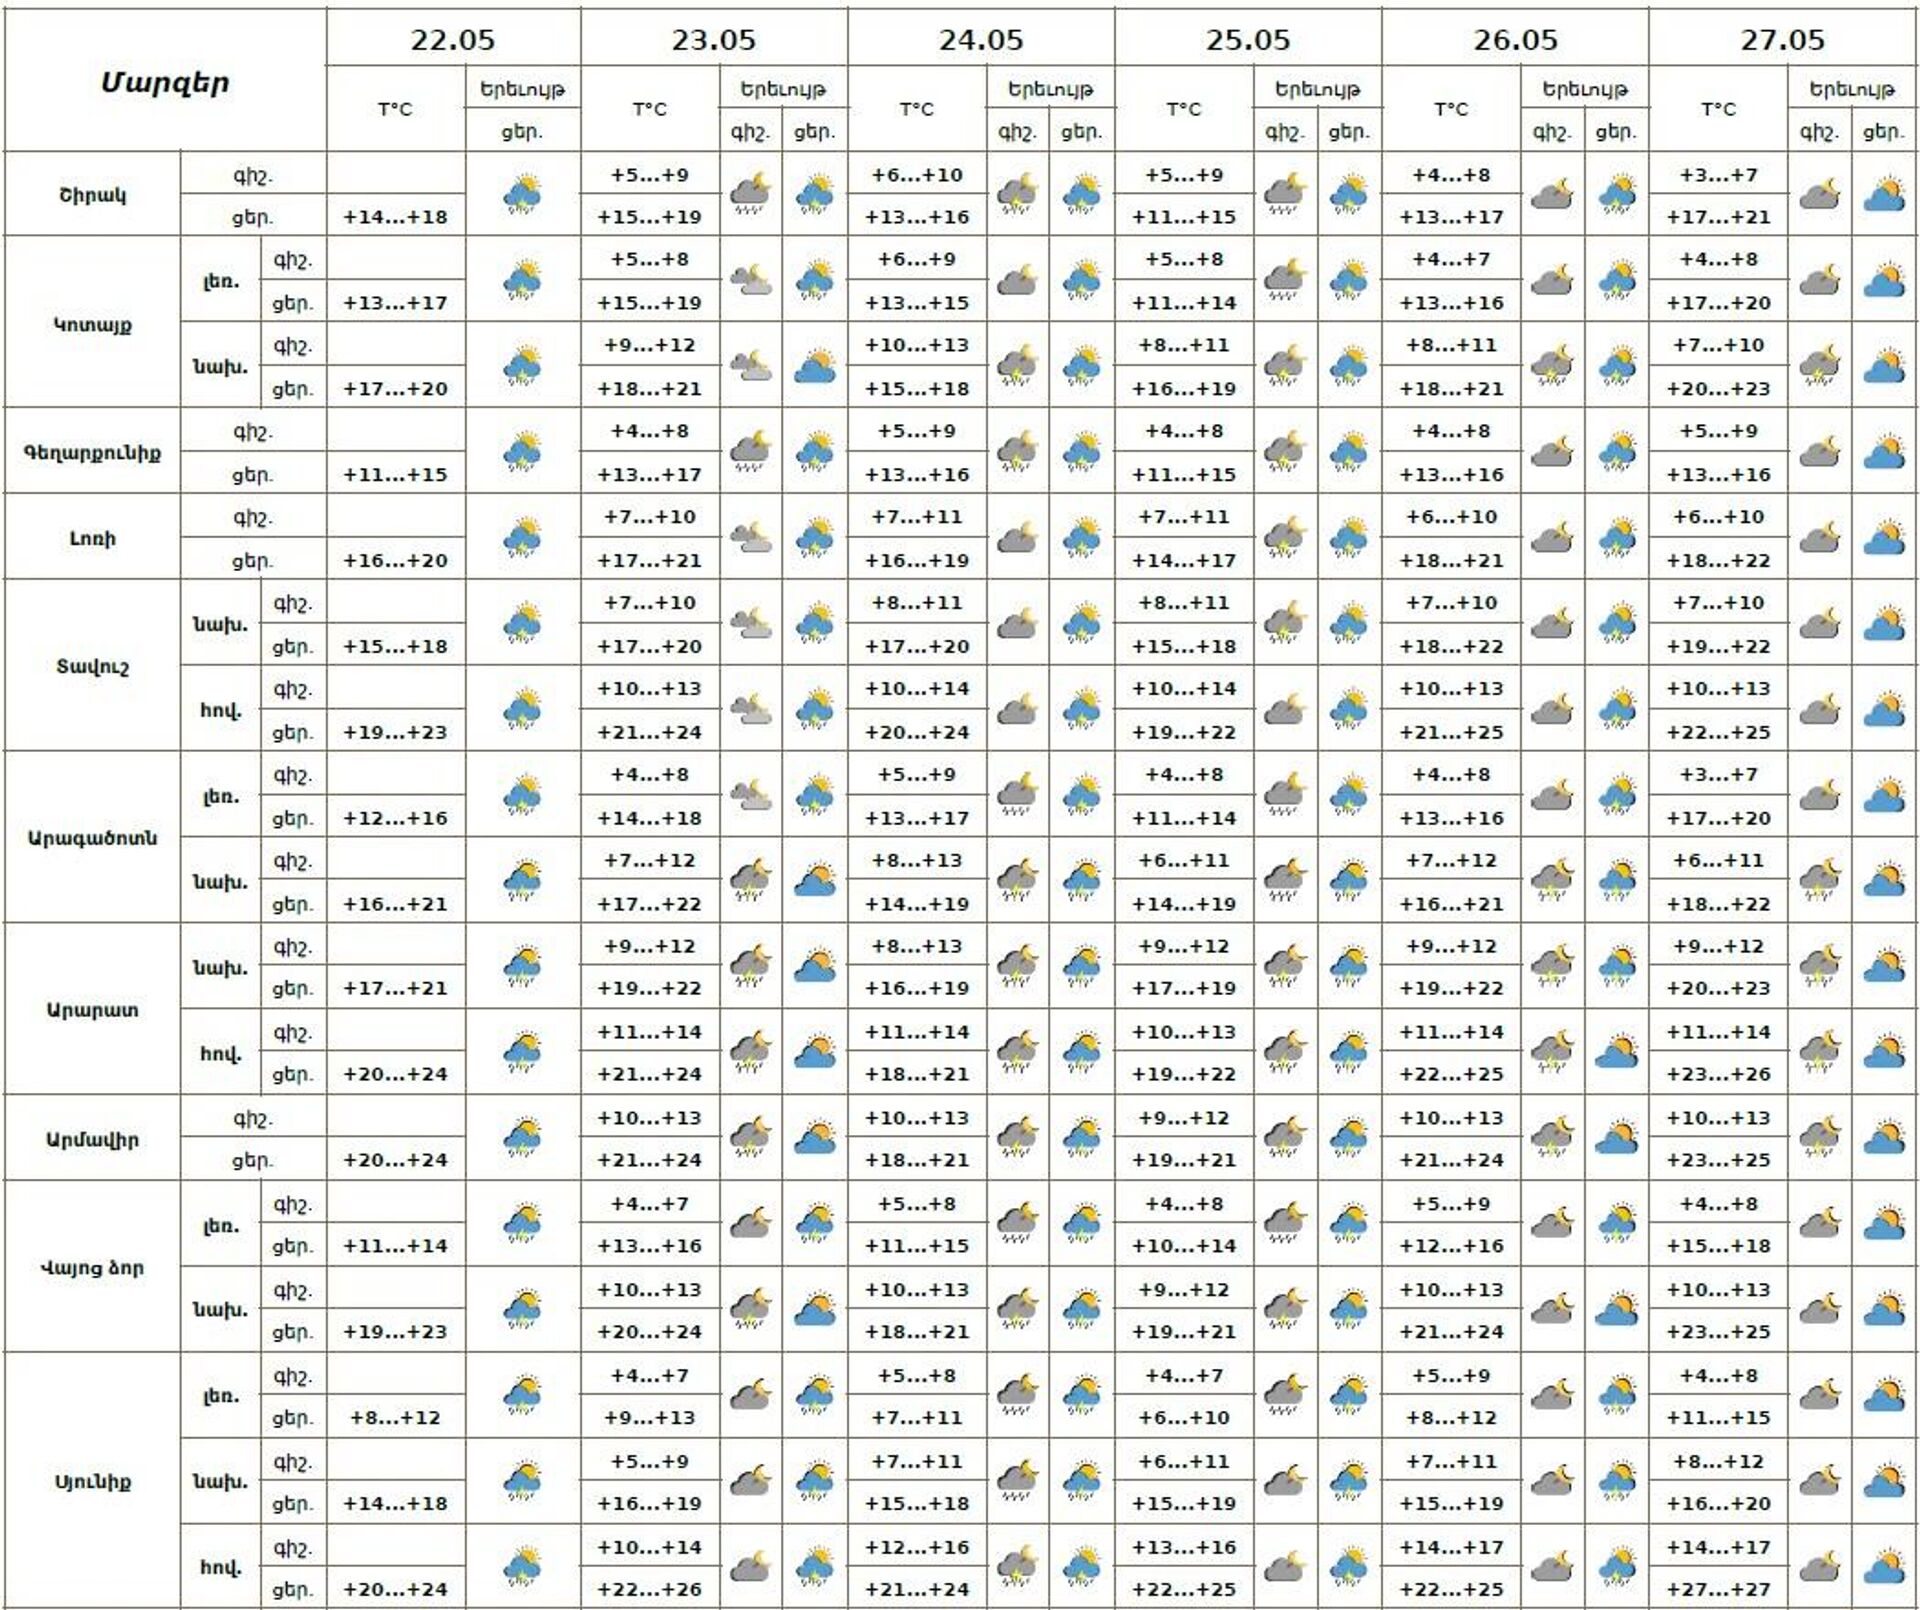Click Արարատ հով. daytime icon for 26.05
1920x1610 pixels.
[1617, 1052]
